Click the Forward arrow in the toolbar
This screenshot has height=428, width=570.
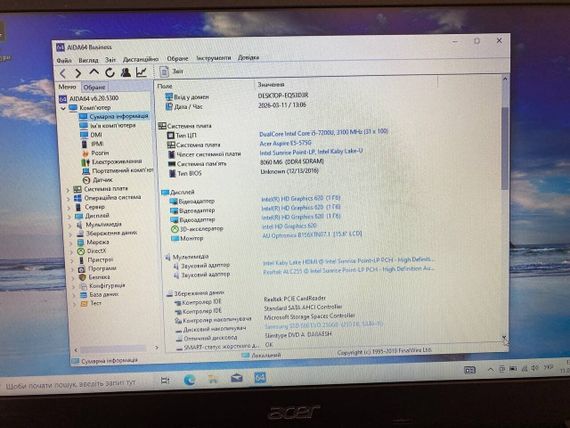coord(78,73)
